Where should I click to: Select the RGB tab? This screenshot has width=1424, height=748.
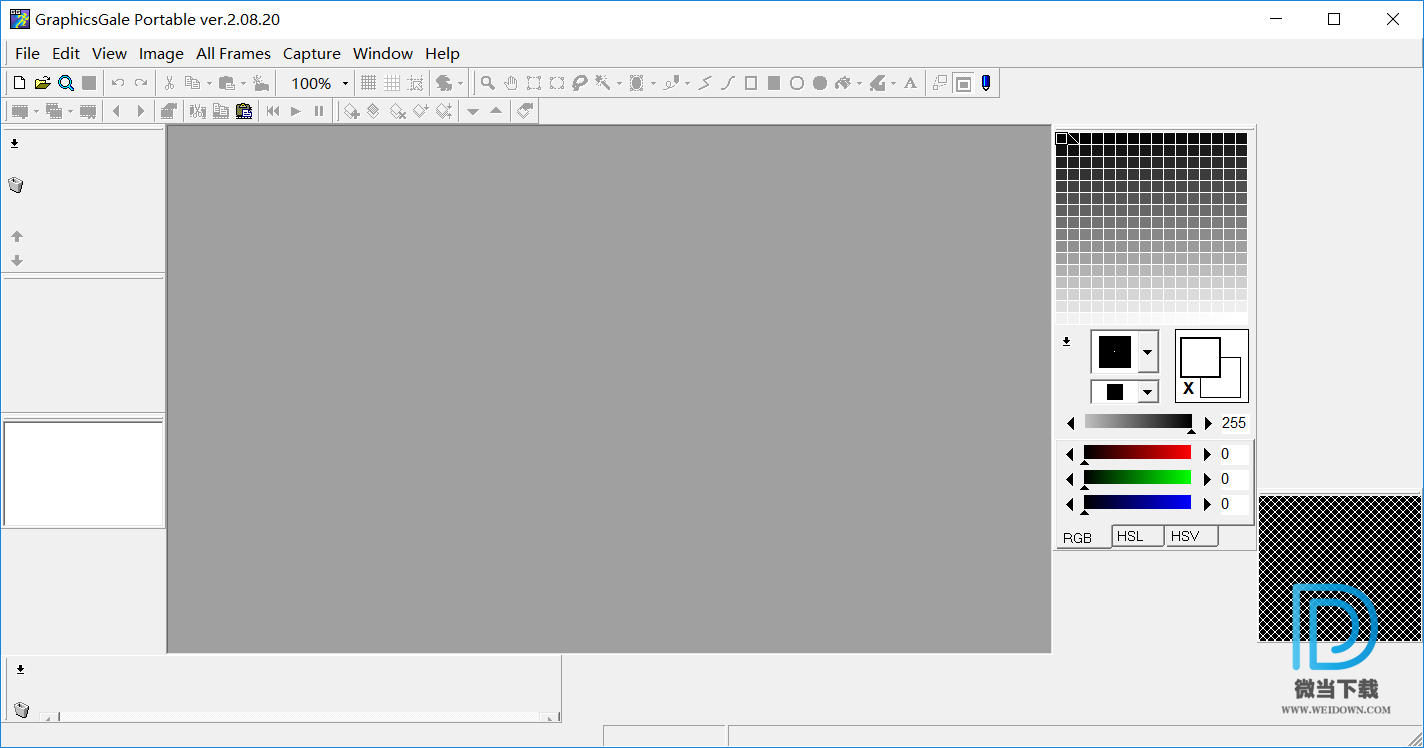pos(1083,537)
